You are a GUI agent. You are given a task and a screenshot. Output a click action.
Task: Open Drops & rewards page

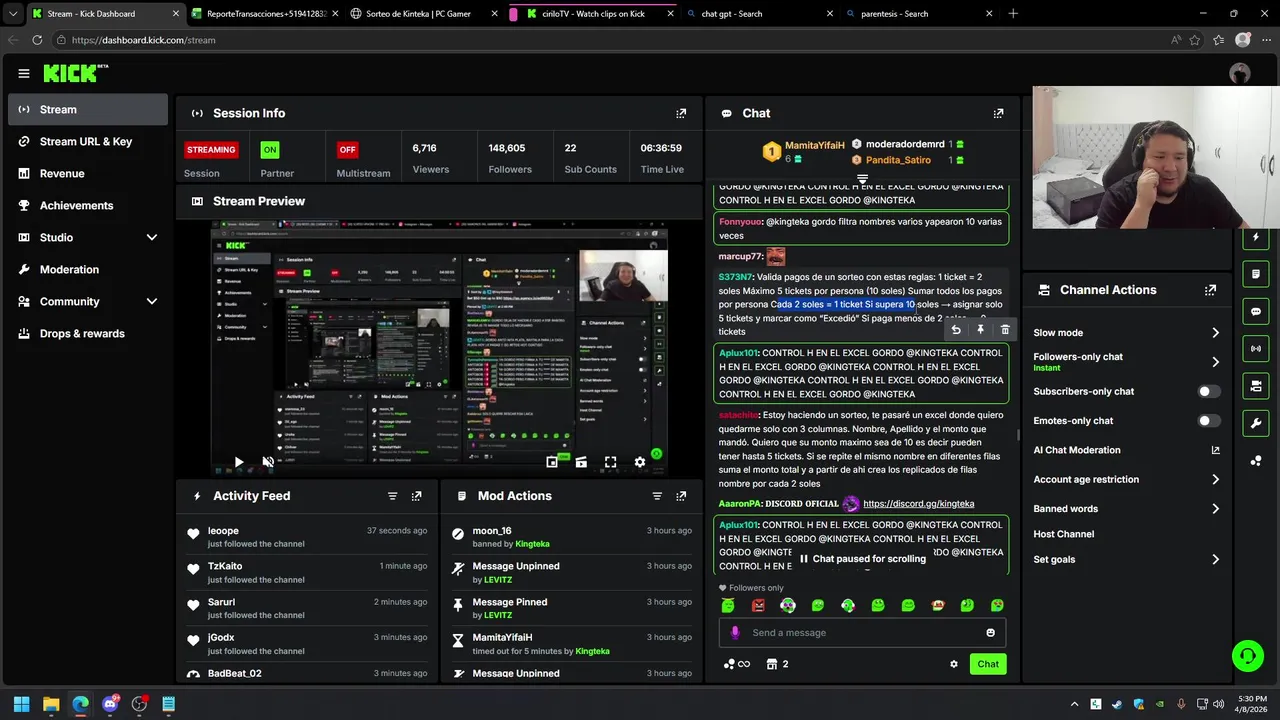[88, 333]
